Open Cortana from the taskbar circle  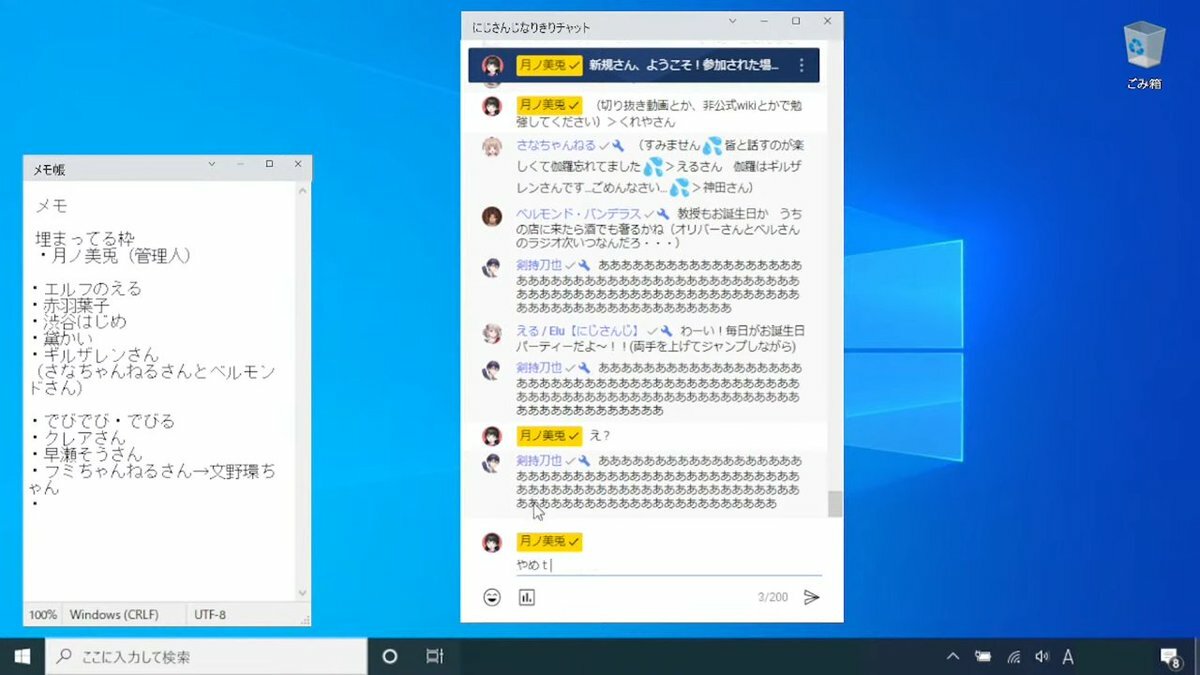click(390, 656)
